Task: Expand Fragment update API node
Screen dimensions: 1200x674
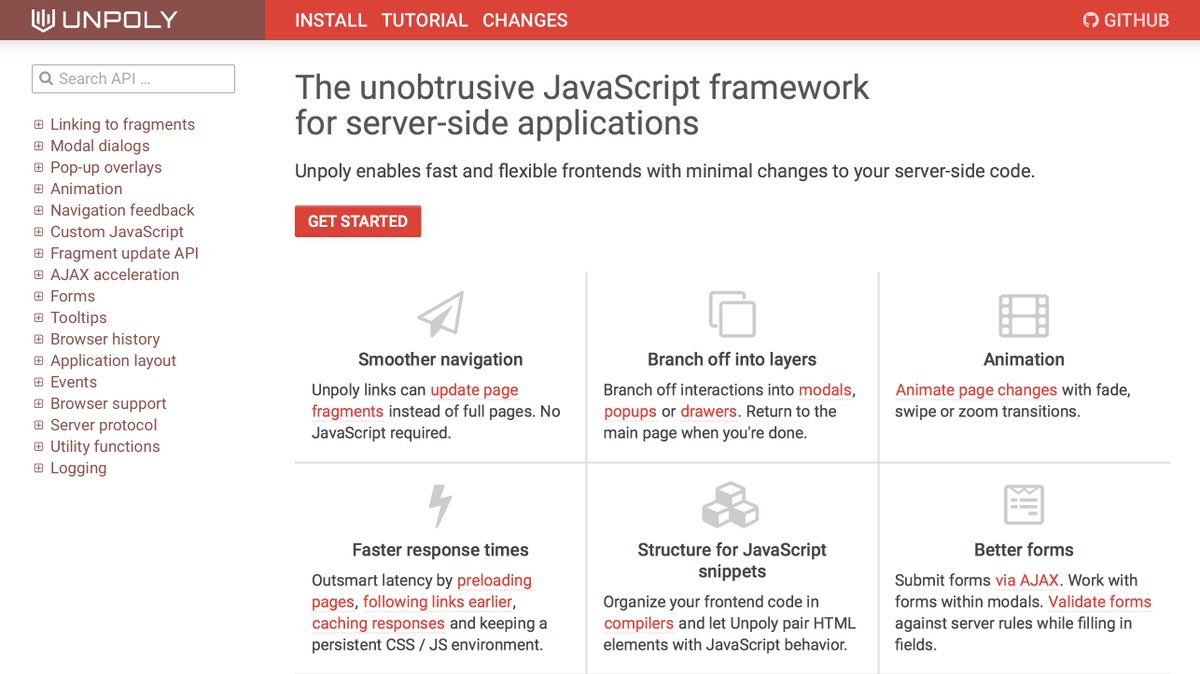Action: (x=39, y=254)
